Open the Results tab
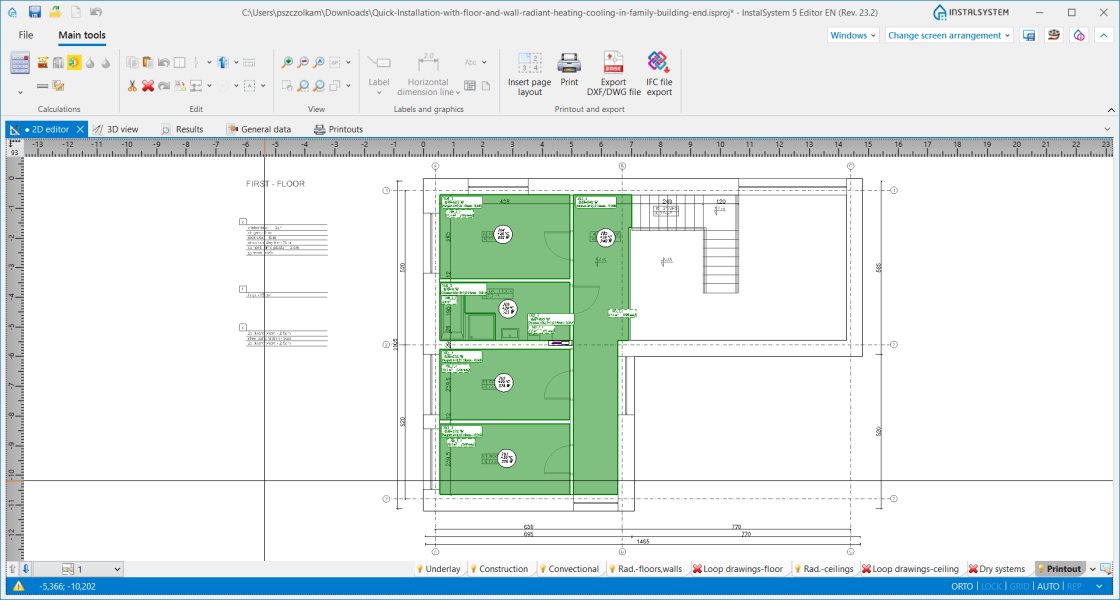The image size is (1120, 600). [x=182, y=129]
